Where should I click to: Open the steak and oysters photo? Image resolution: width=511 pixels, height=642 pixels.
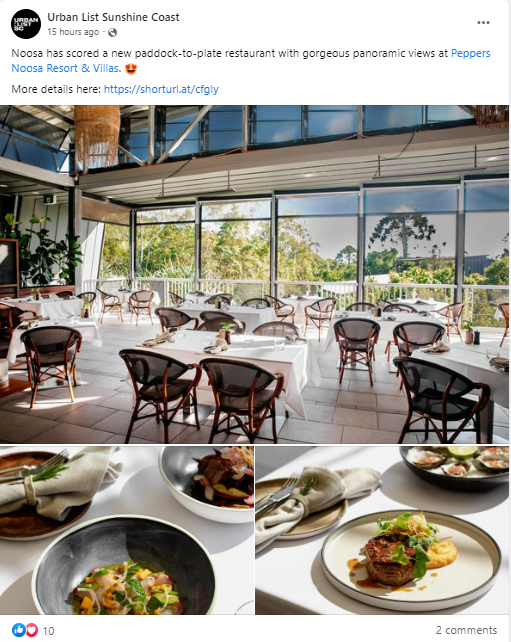point(382,530)
